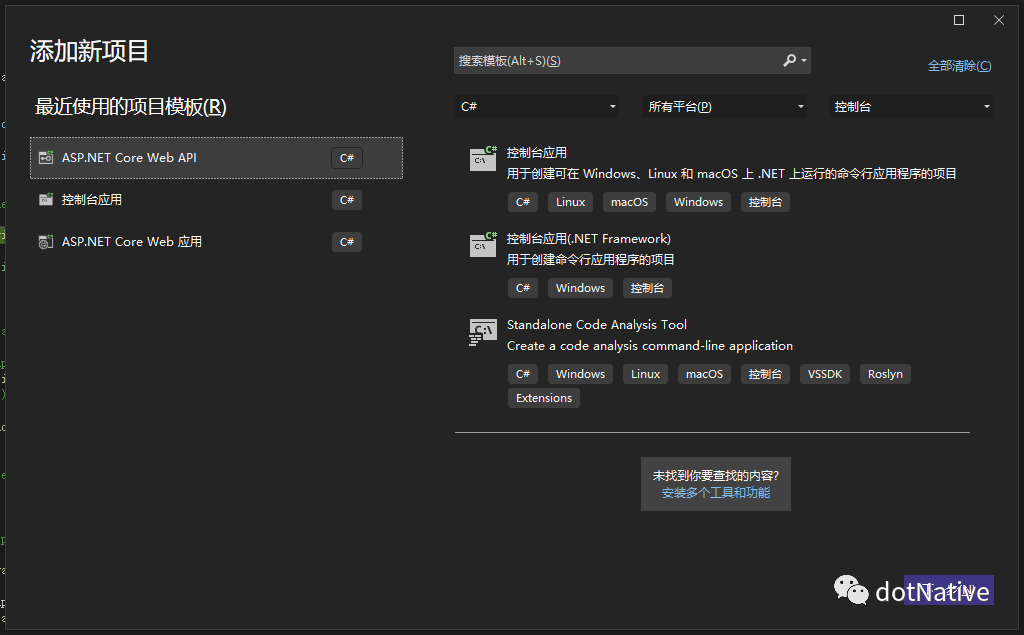
Task: Choose 控制台应用(.NET Framework) template title
Action: point(588,239)
